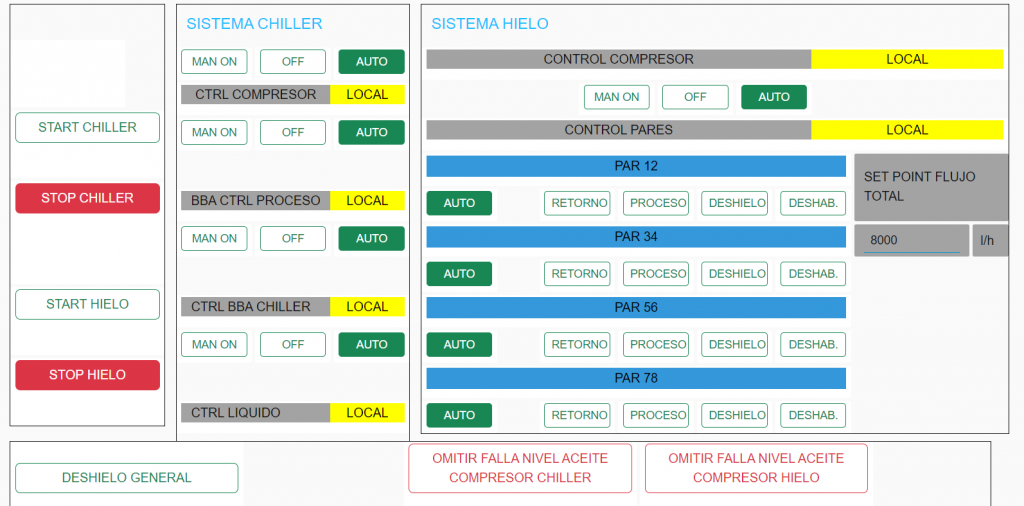
Task: Toggle AUTO mode for PAR 12
Action: point(459,203)
